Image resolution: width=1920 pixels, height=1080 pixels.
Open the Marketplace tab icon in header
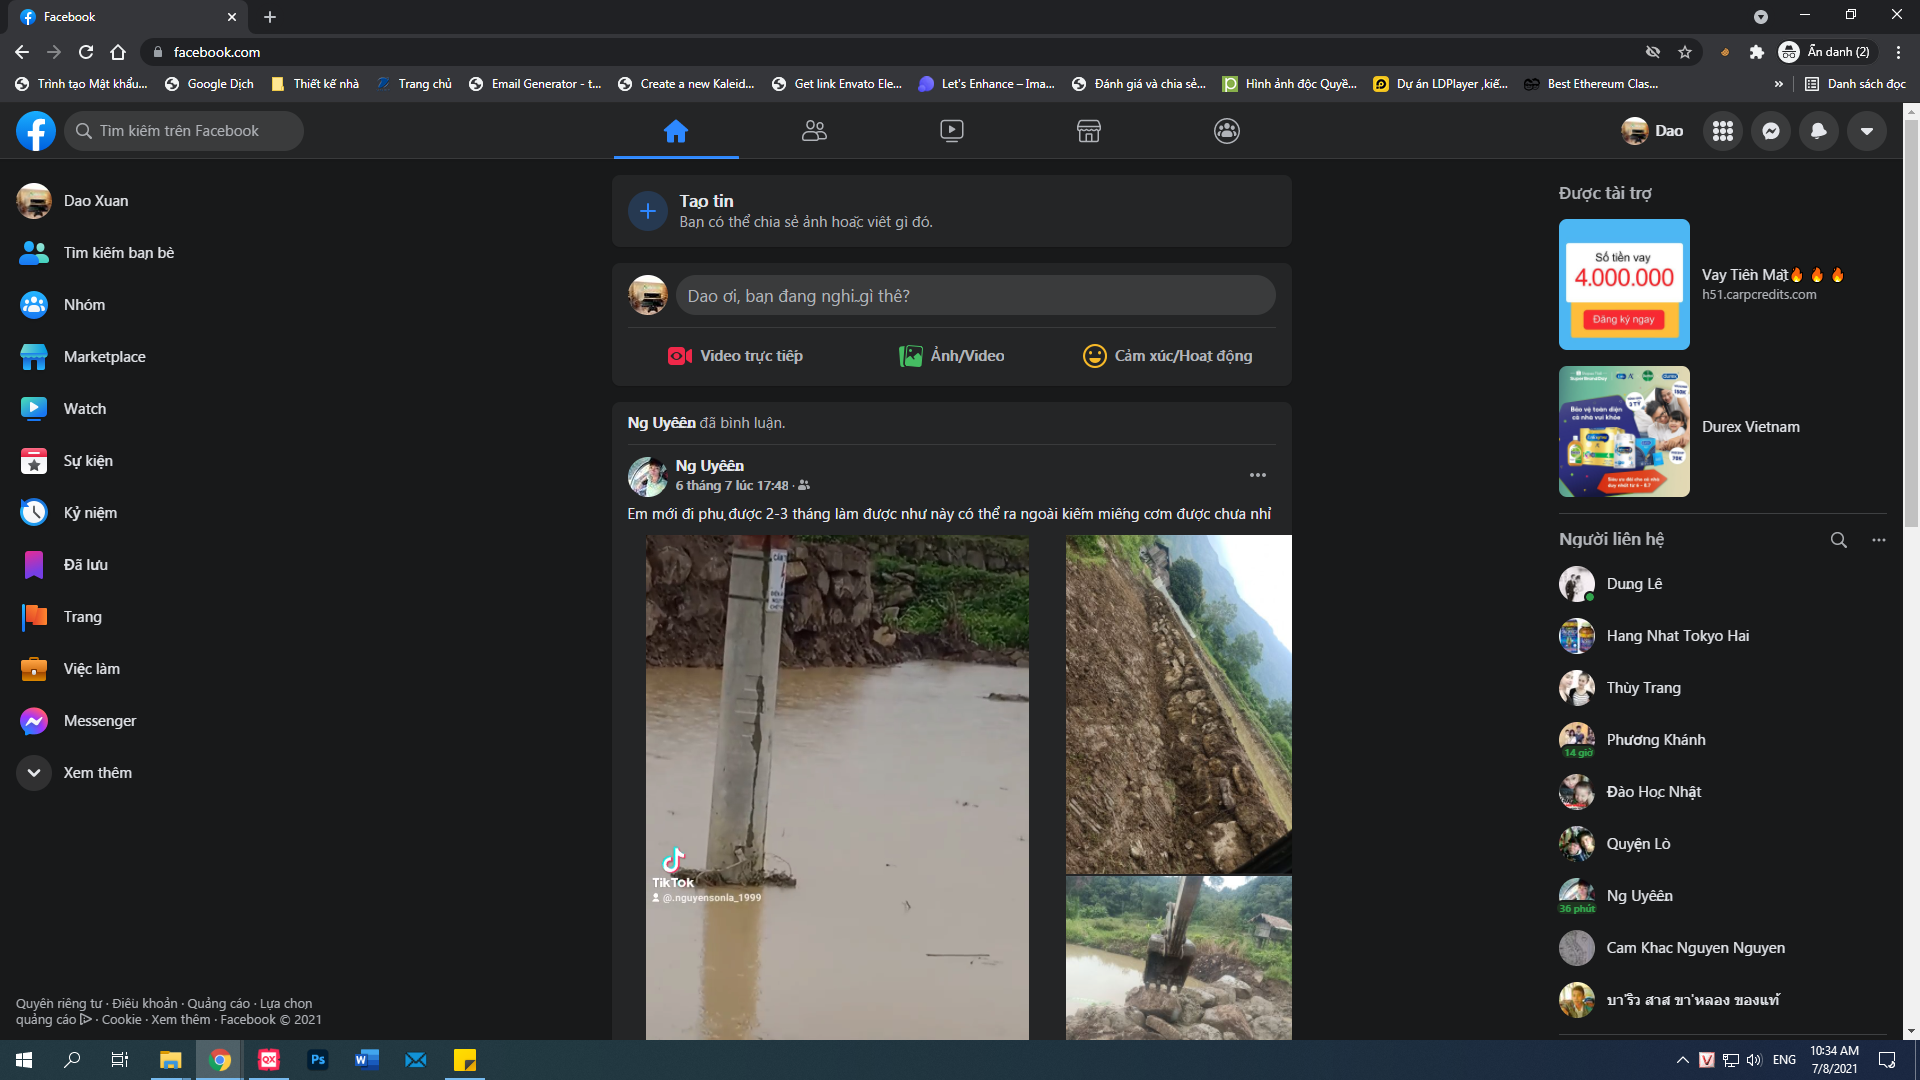(1088, 131)
